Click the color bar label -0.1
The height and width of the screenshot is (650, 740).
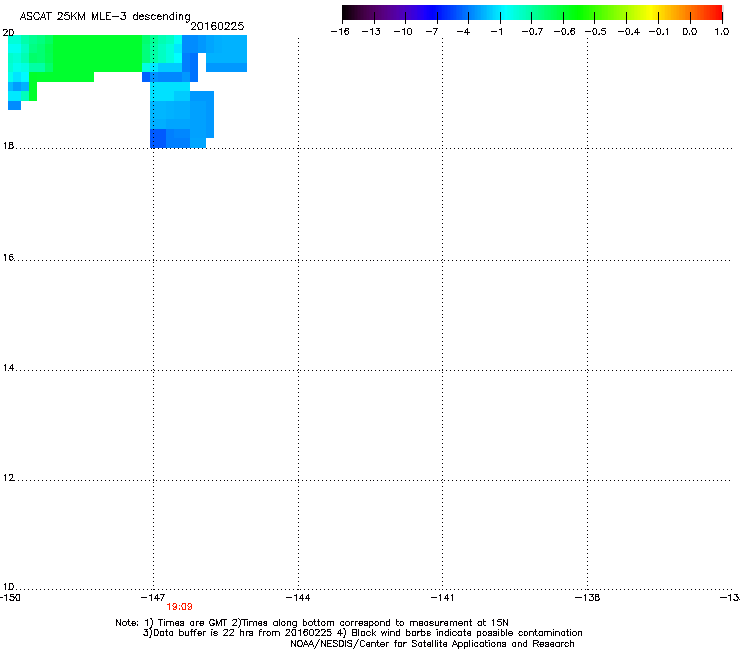tap(659, 32)
